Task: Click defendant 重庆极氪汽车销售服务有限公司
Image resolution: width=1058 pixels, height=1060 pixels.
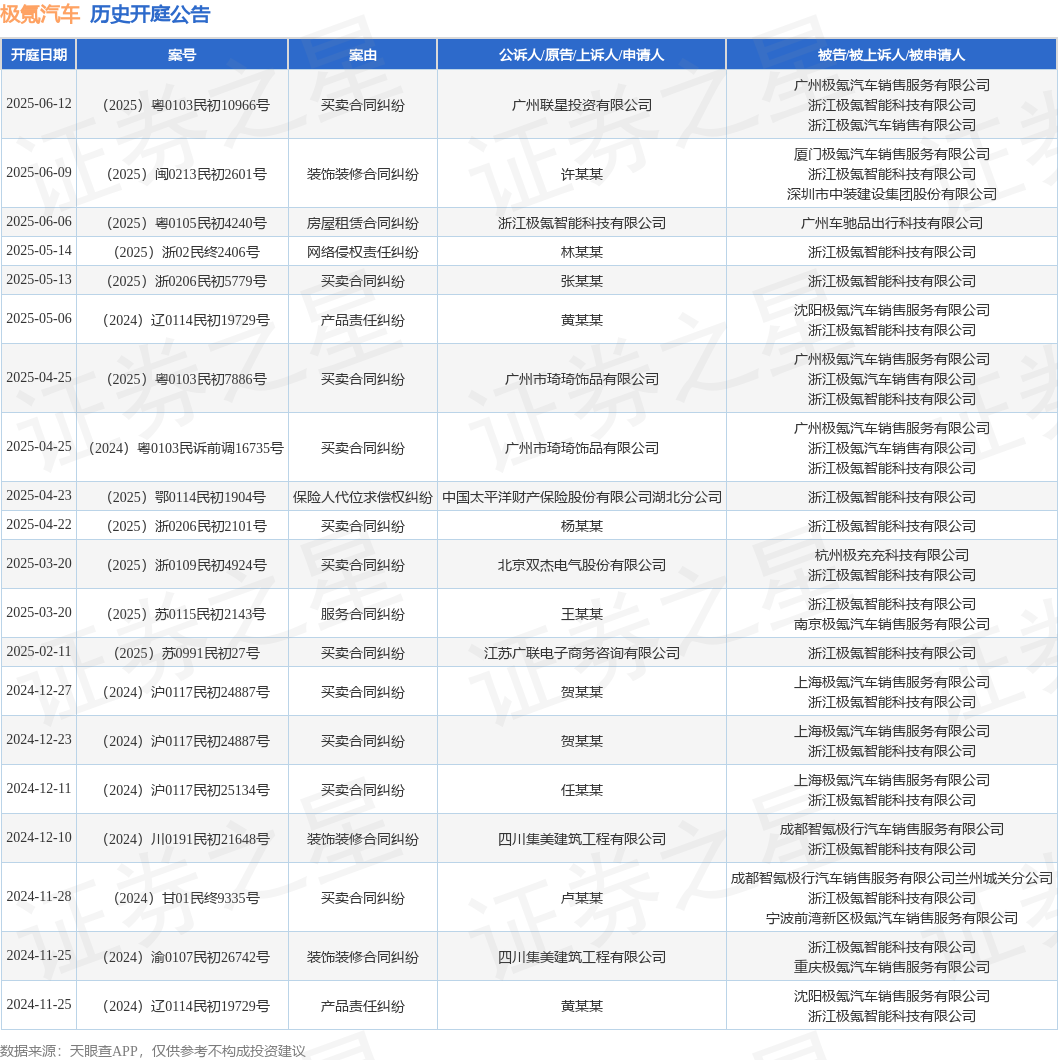Action: [891, 967]
